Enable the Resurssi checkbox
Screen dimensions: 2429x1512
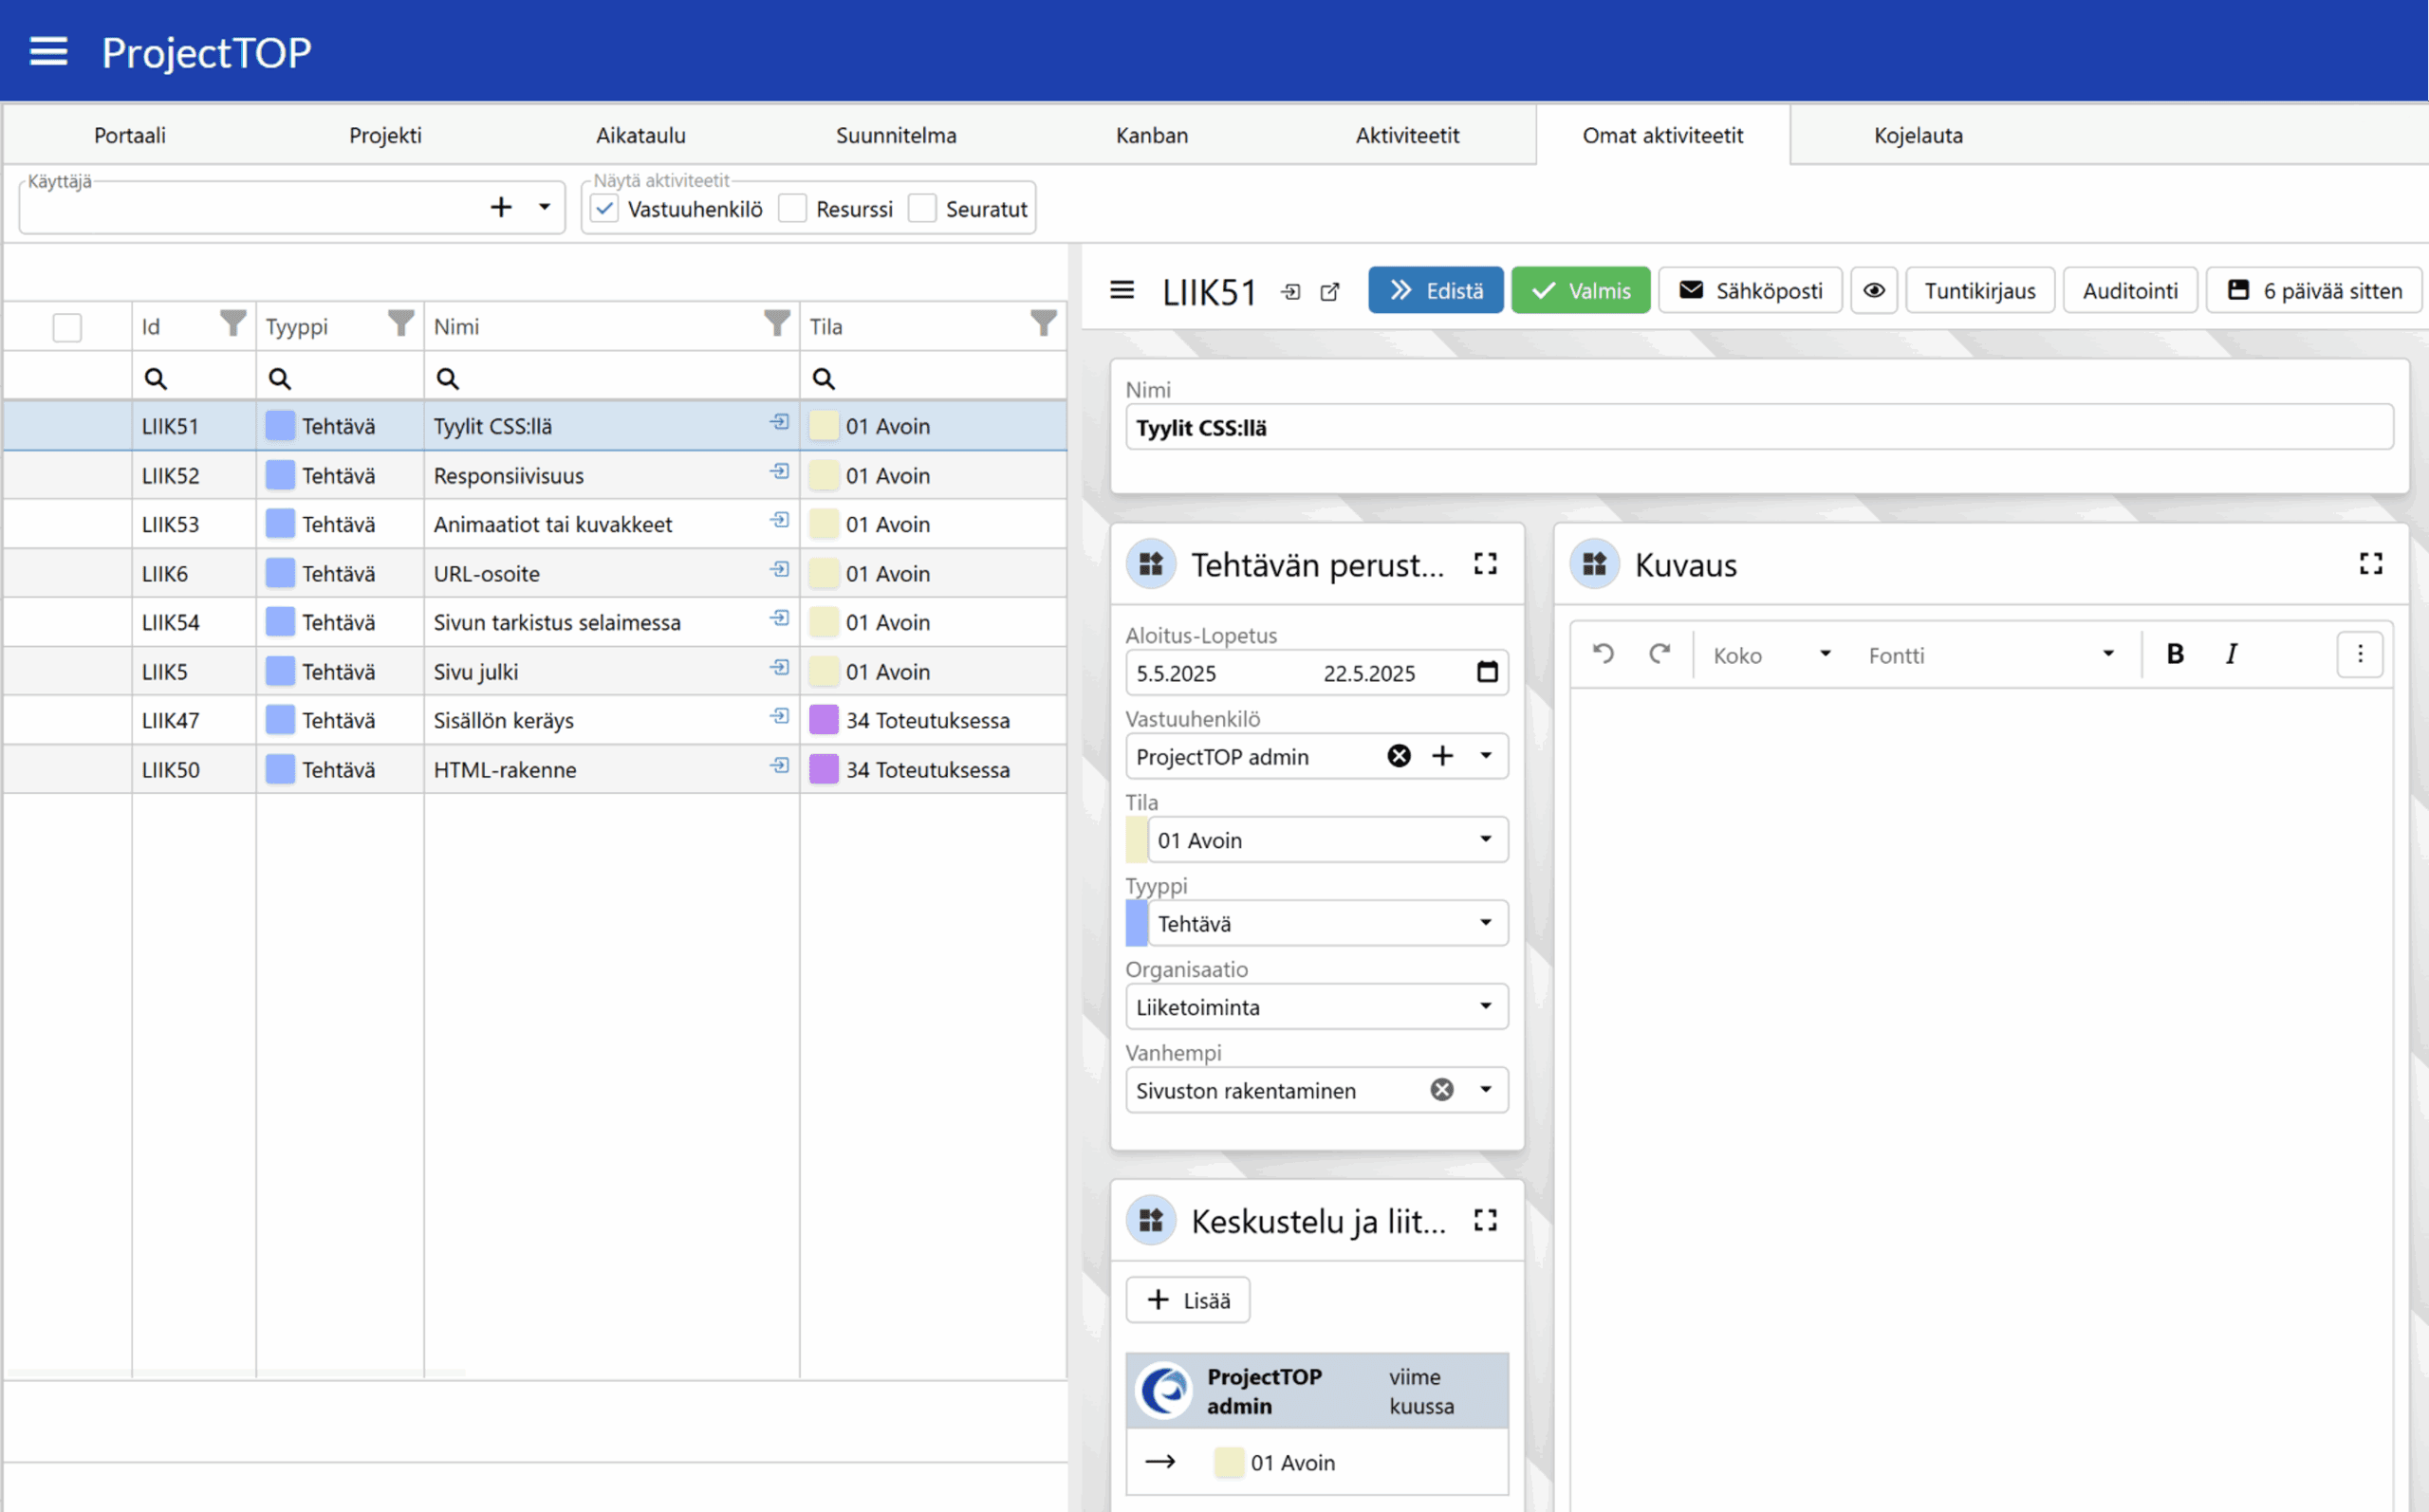coord(793,209)
